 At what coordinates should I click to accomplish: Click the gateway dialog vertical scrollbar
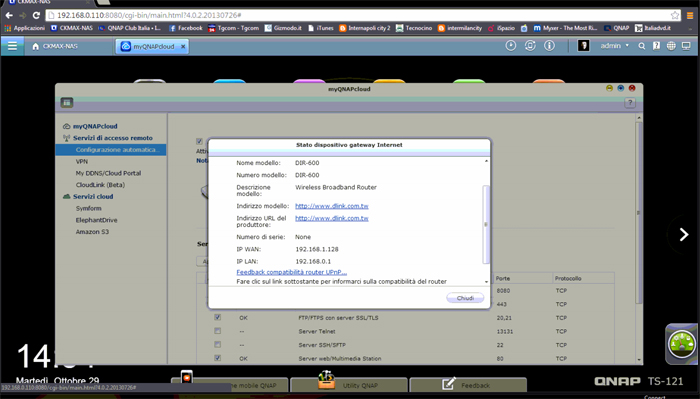pos(486,224)
